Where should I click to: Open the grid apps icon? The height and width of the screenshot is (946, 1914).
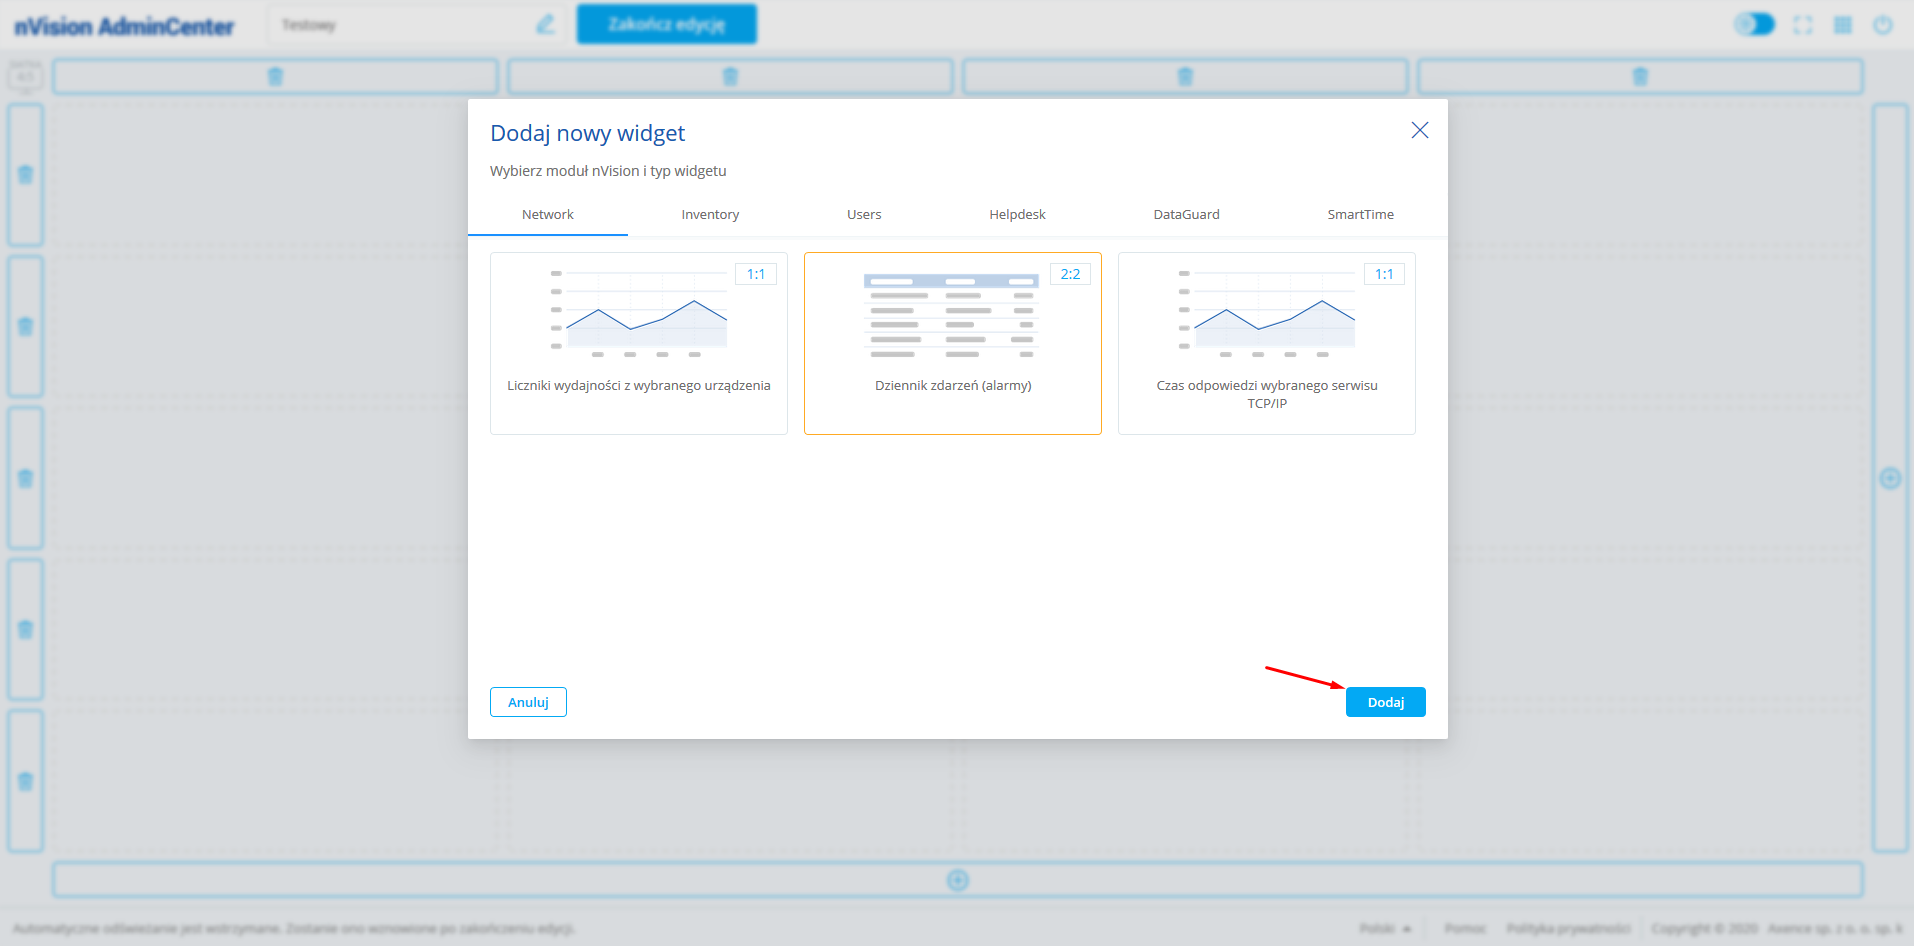point(1843,25)
